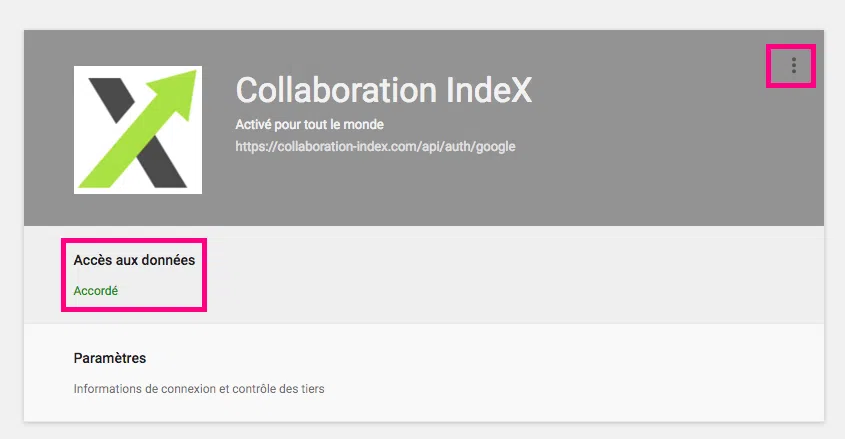Expand the Paramètres section
Viewport: 845px width, 439px height.
tap(424, 373)
